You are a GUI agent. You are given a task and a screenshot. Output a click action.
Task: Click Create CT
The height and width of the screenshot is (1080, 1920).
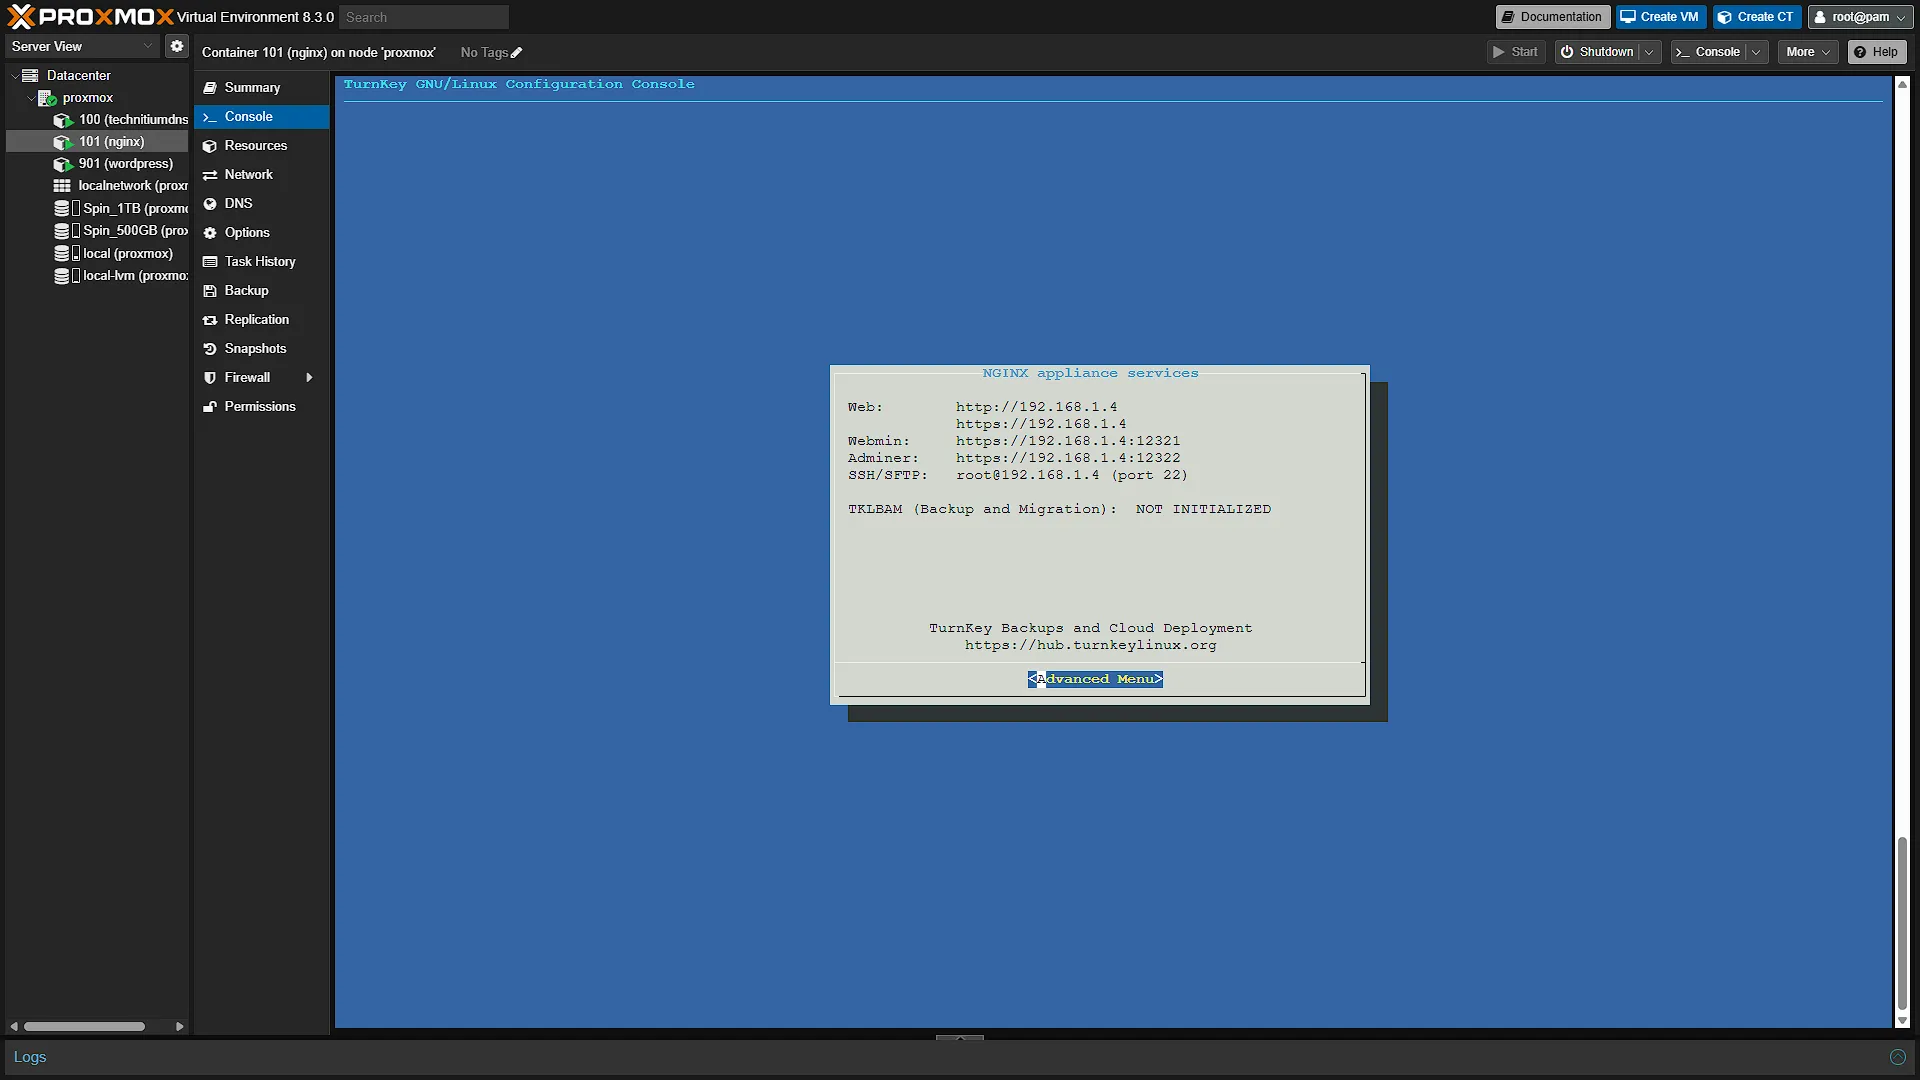(x=1756, y=17)
